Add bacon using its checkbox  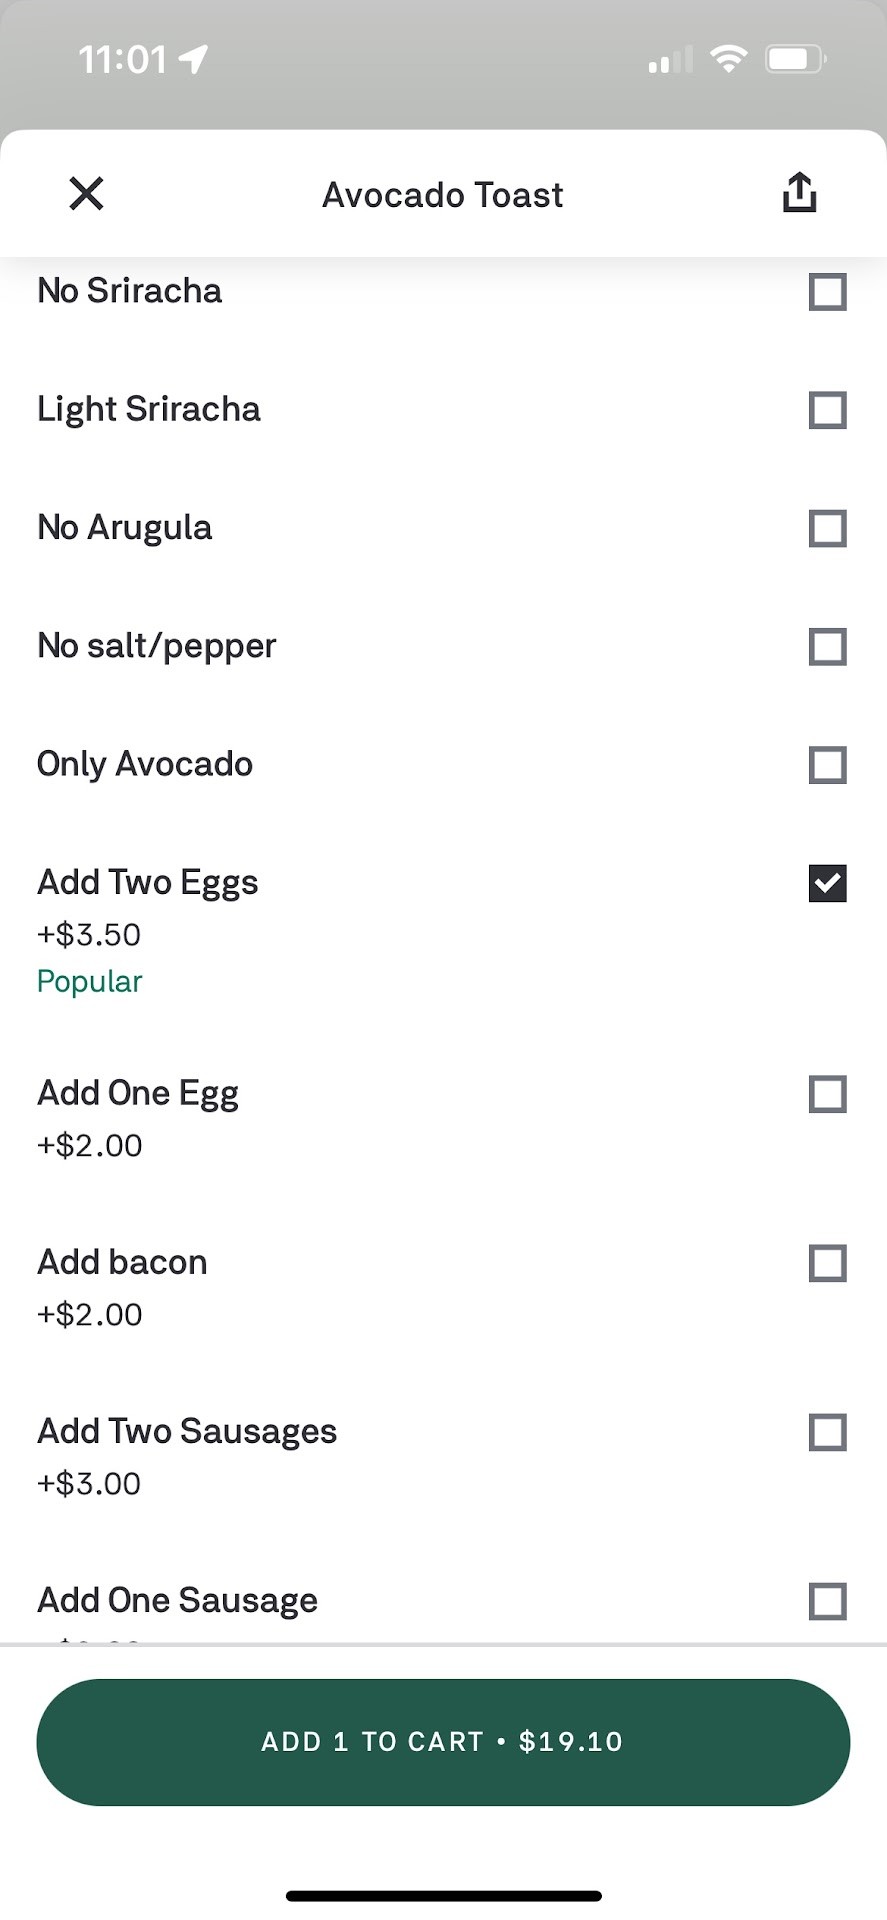[x=827, y=1263]
